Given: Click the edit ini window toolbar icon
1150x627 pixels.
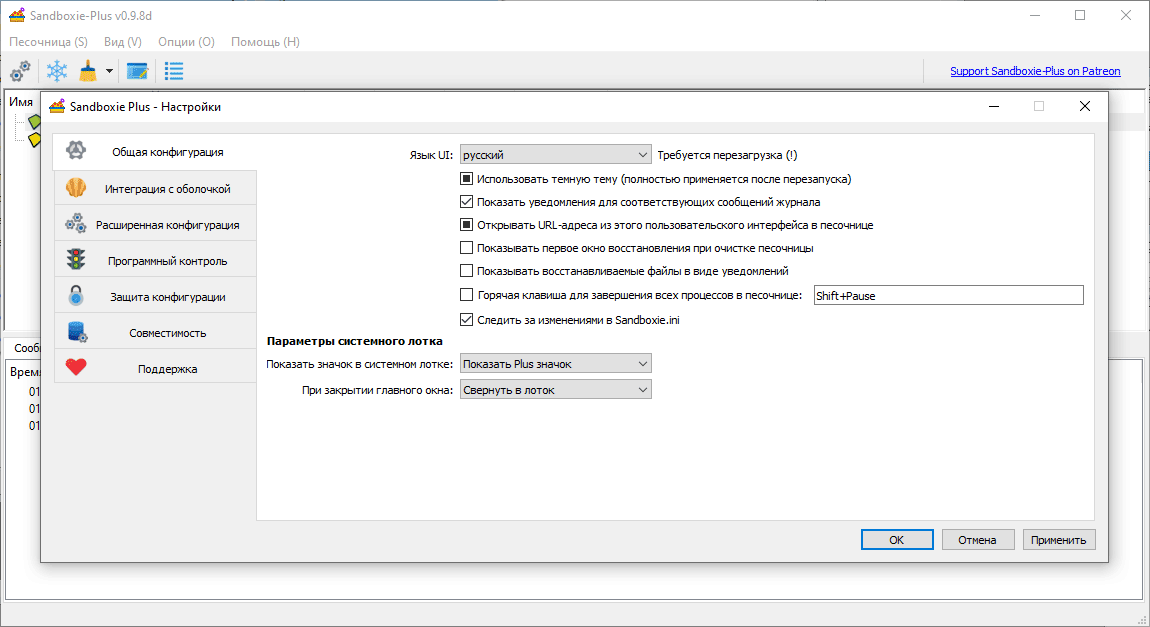Looking at the screenshot, I should (x=137, y=71).
